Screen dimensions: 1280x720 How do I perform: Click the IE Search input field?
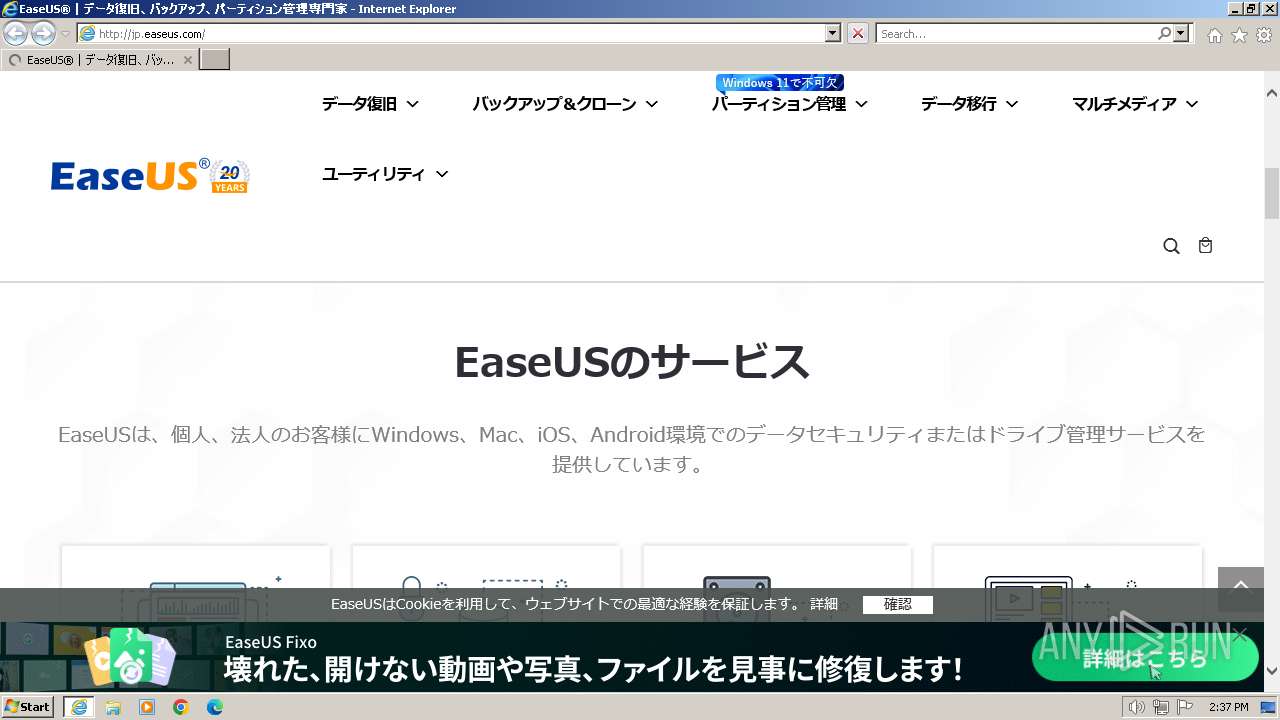(1016, 33)
